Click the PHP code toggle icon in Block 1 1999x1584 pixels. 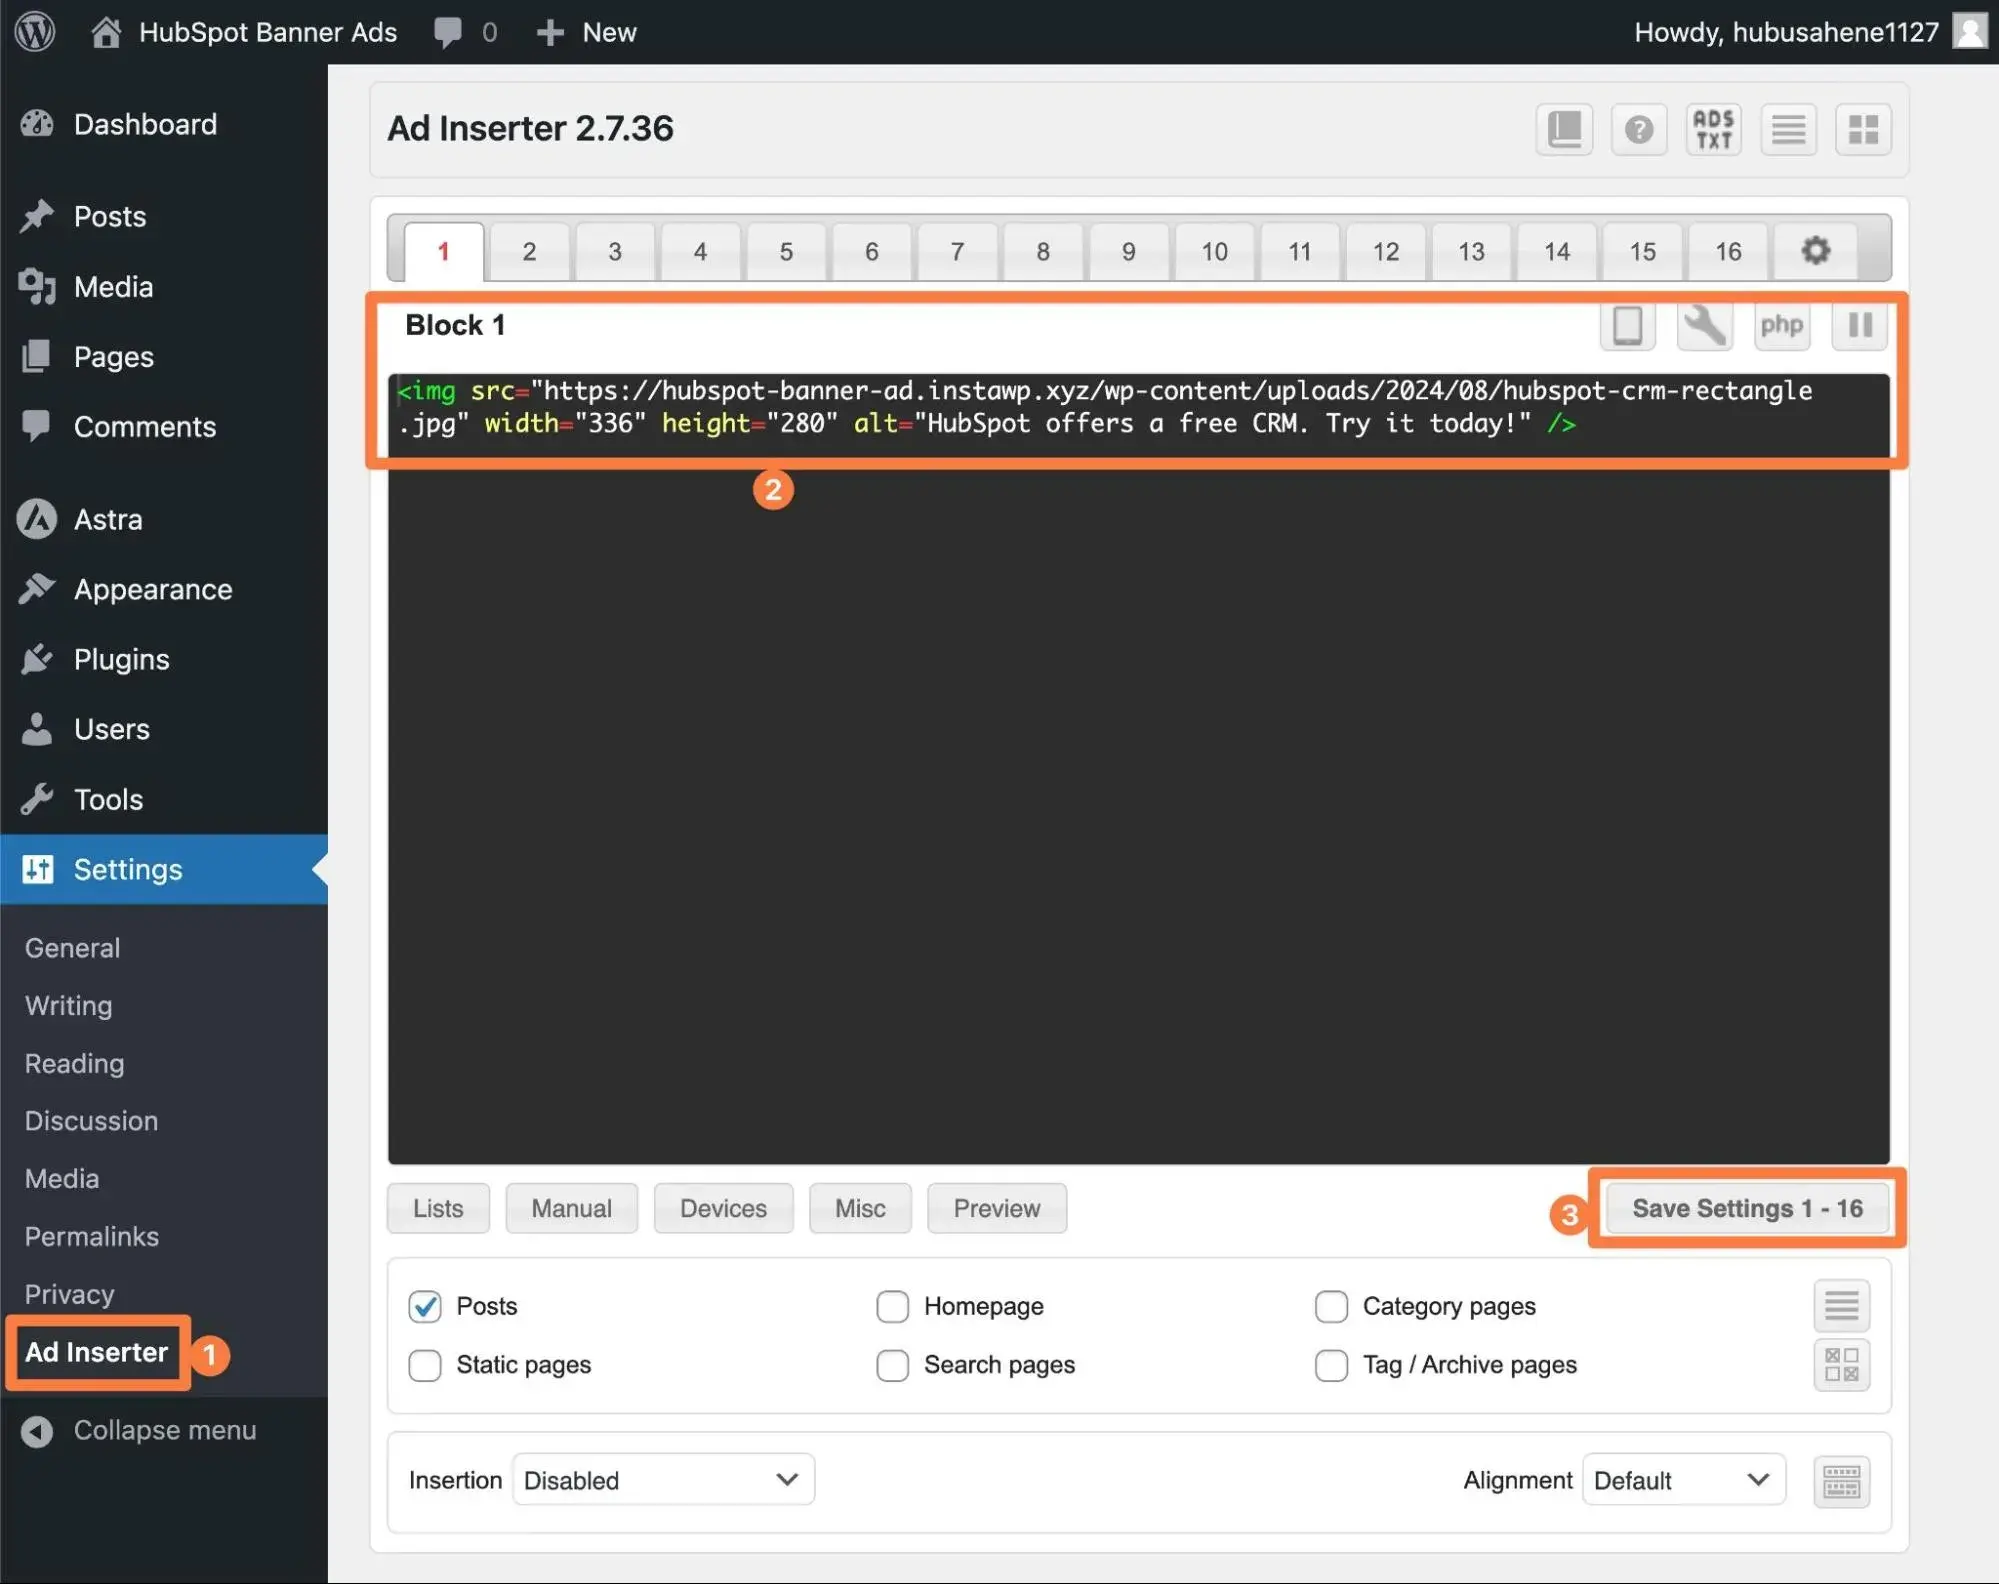point(1782,325)
